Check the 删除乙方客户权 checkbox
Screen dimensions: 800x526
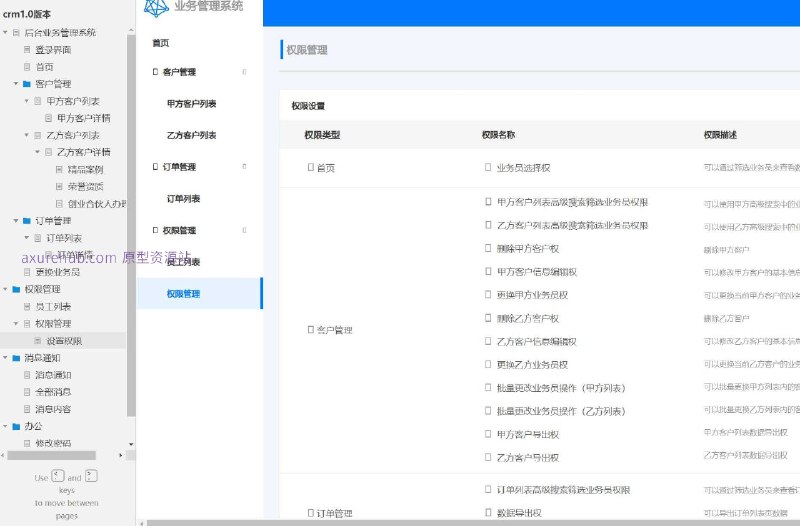(x=488, y=318)
